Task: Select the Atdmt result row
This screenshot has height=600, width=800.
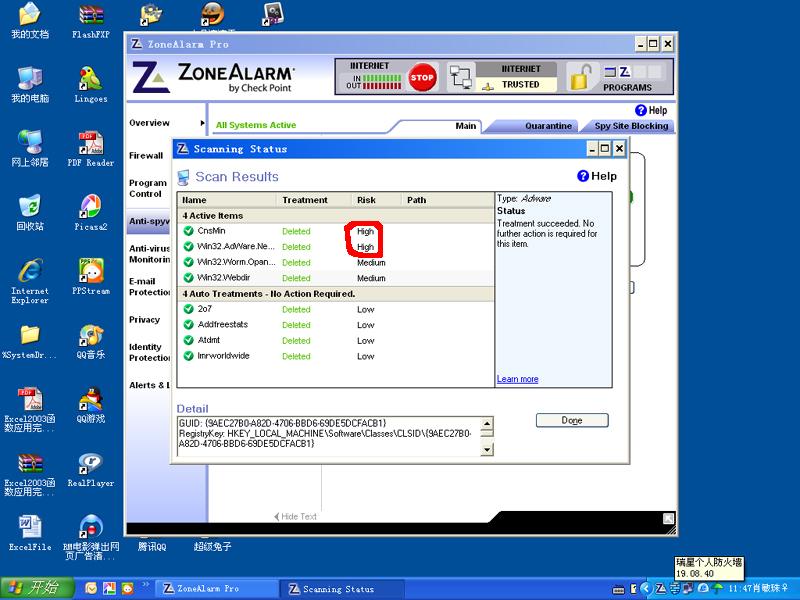Action: (336, 340)
